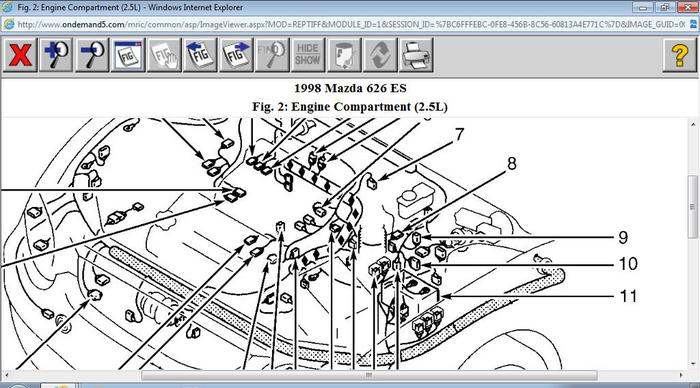This screenshot has height=388, width=700.
Task: Click the grayed paint can toolbar icon
Action: (344, 55)
